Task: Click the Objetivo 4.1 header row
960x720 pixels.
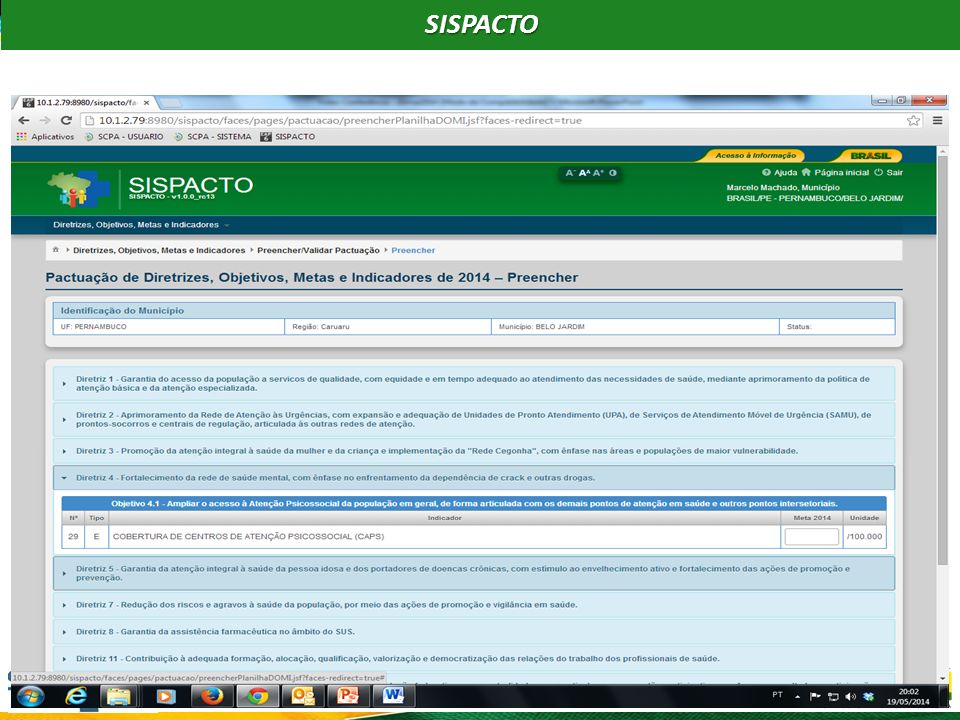Action: coord(474,503)
